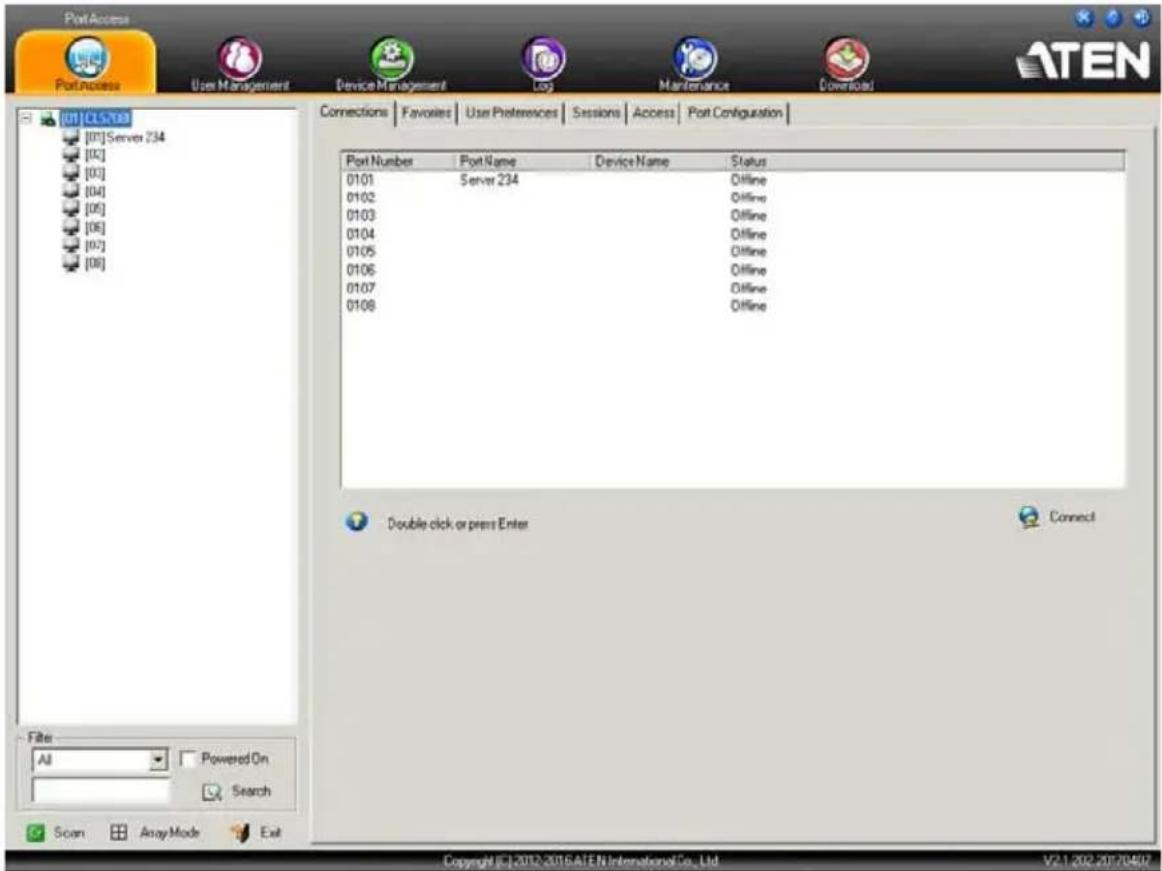Click the monitor icon for port [05]
Screen dimensions: 1162x871
(71, 208)
